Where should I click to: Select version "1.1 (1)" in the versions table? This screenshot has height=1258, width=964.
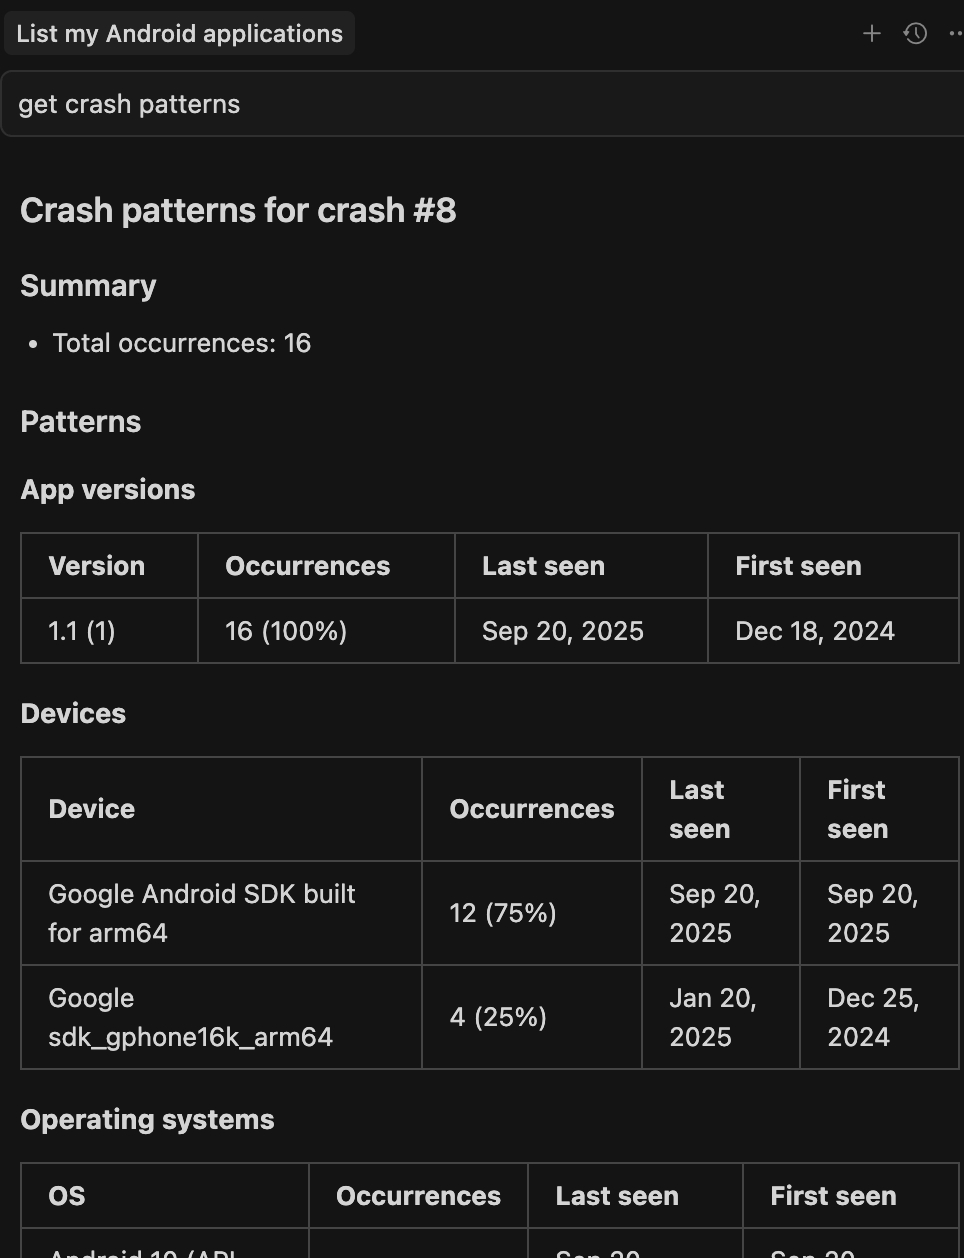click(x=81, y=631)
